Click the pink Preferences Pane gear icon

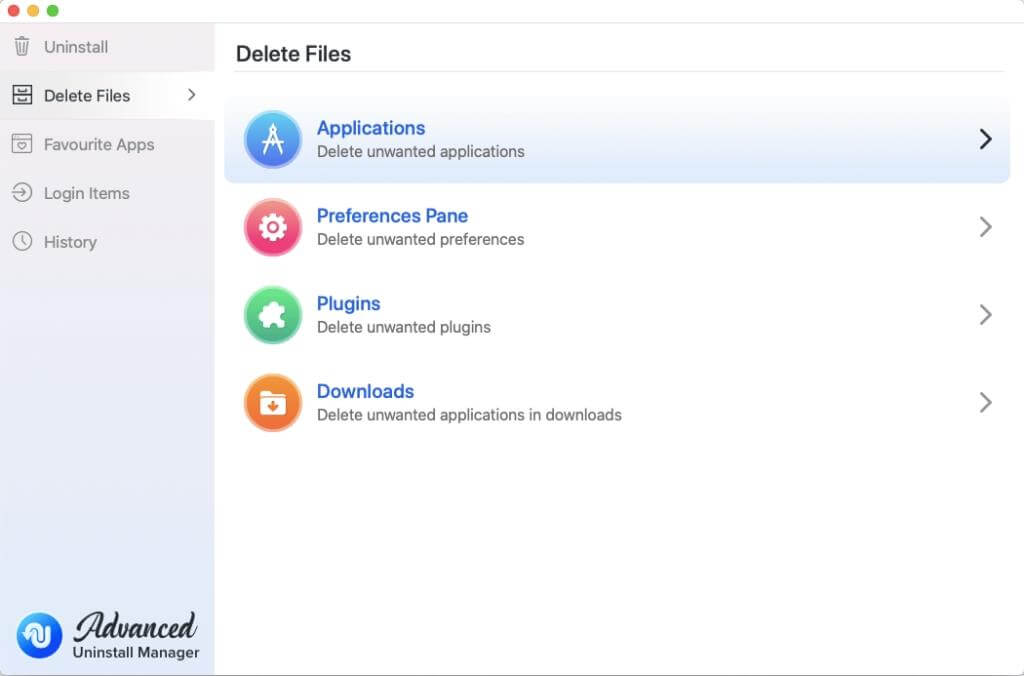[273, 227]
